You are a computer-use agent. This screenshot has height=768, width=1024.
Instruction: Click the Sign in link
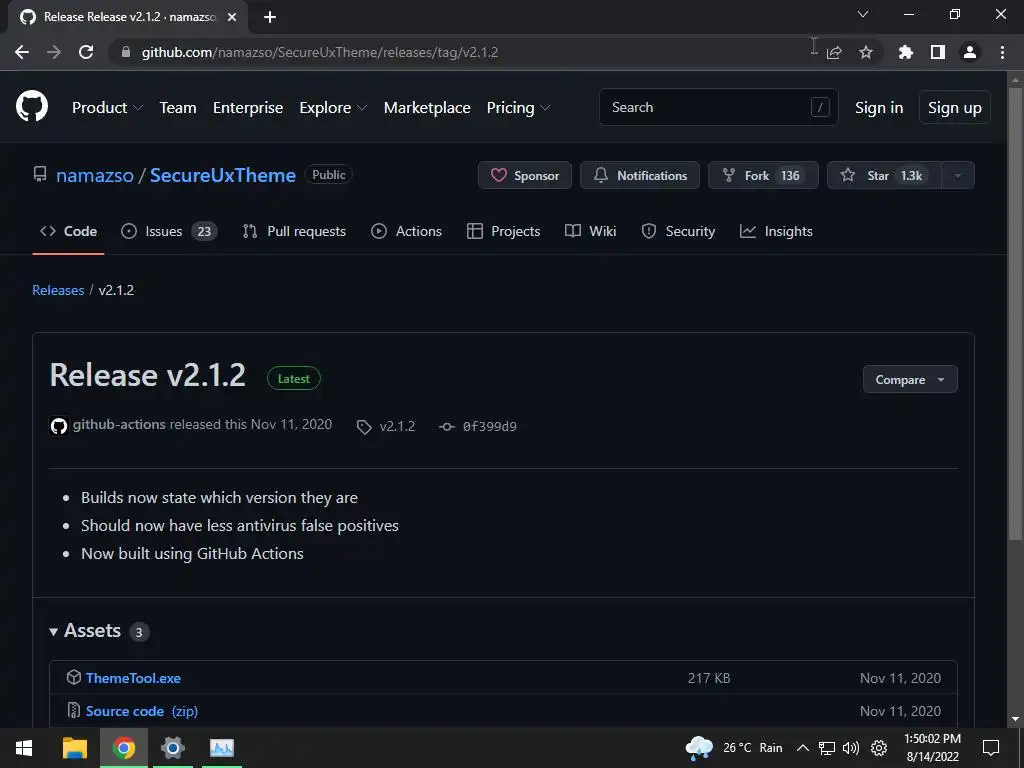tap(879, 108)
